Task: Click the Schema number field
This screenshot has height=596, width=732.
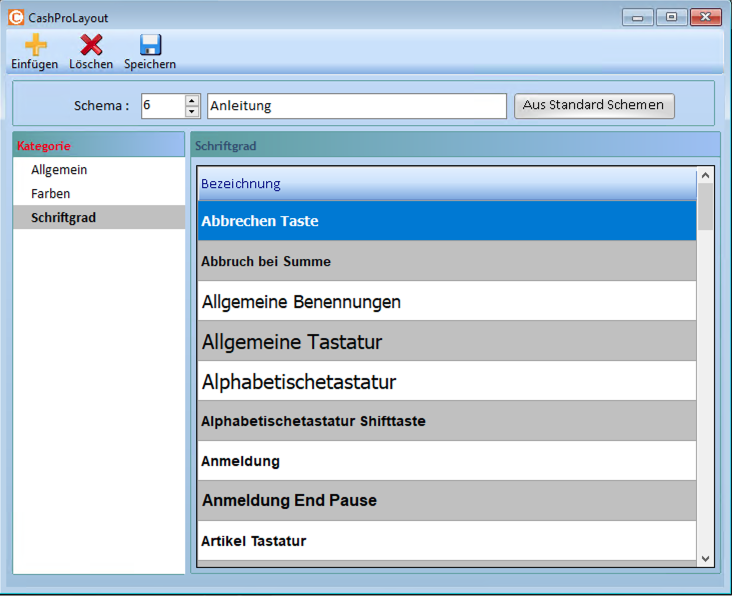Action: [x=162, y=106]
